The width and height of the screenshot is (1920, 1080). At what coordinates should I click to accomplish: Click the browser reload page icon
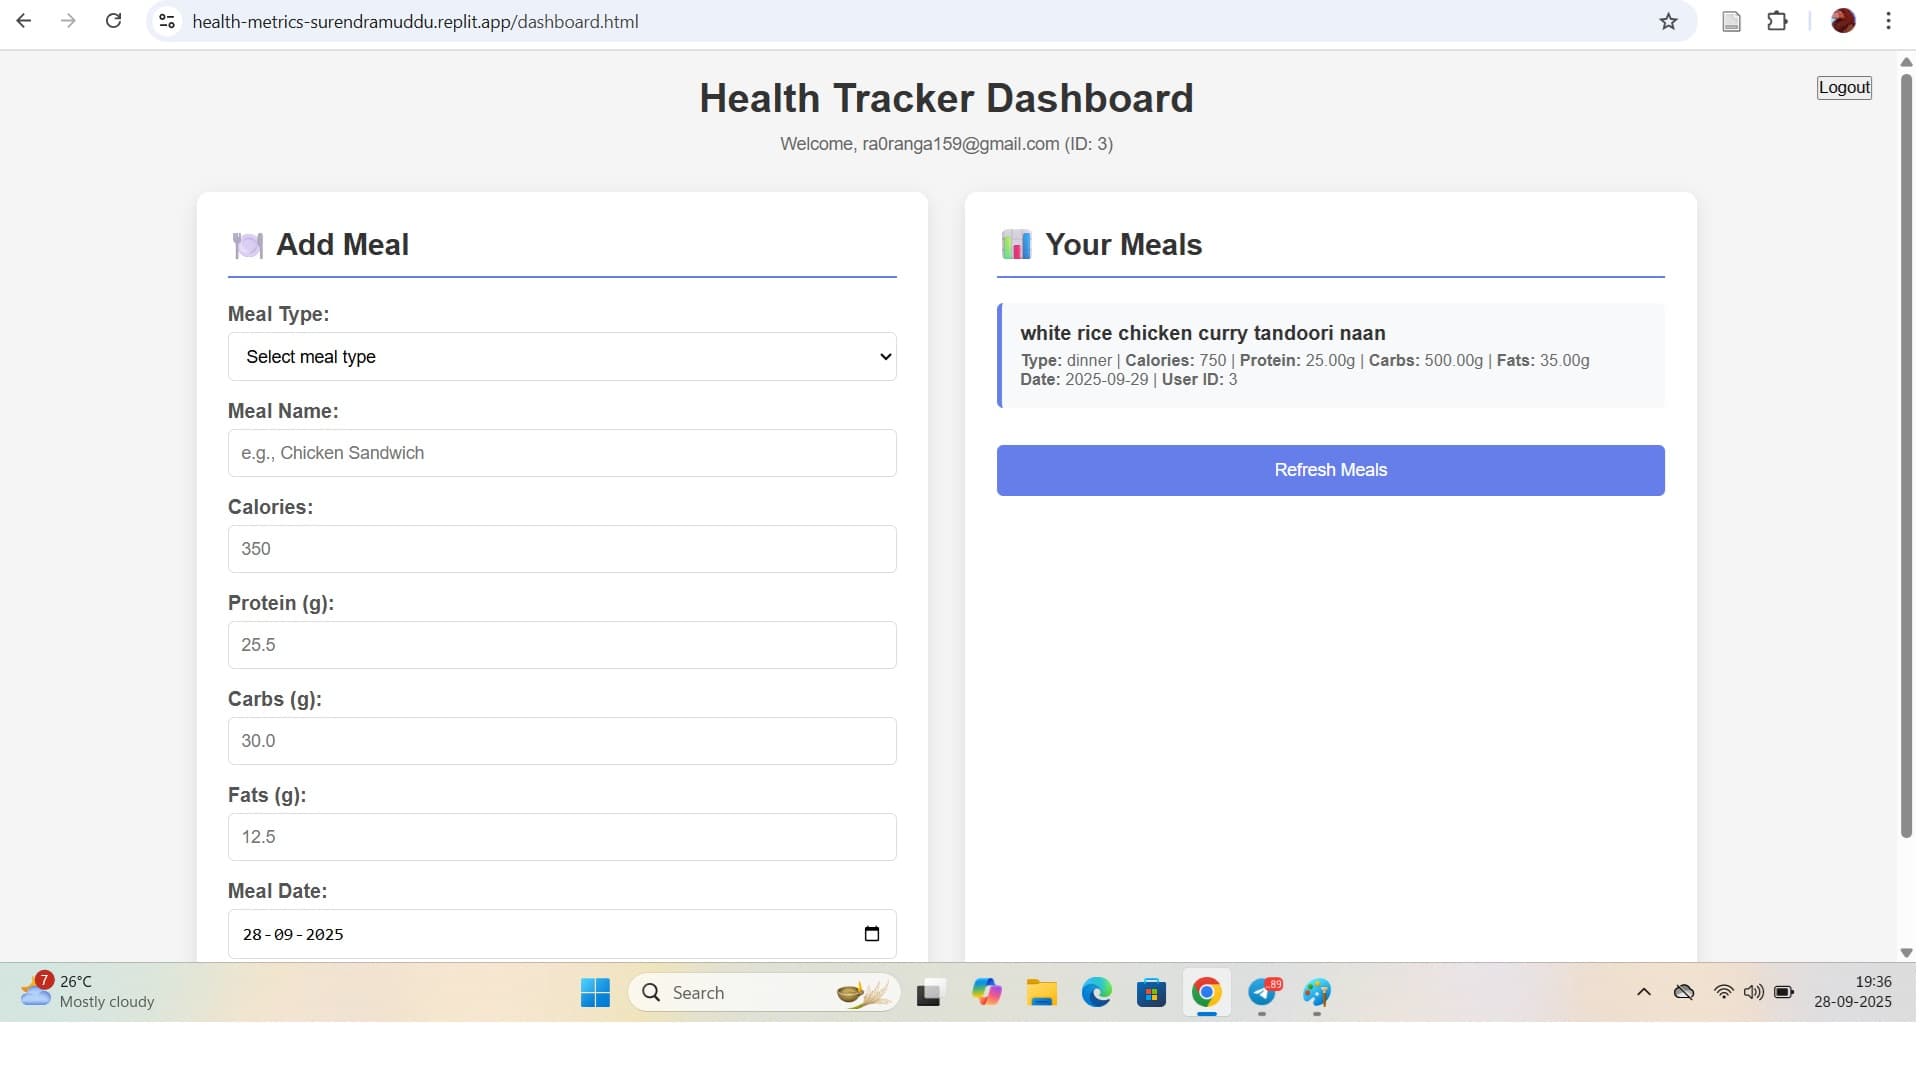click(x=113, y=21)
